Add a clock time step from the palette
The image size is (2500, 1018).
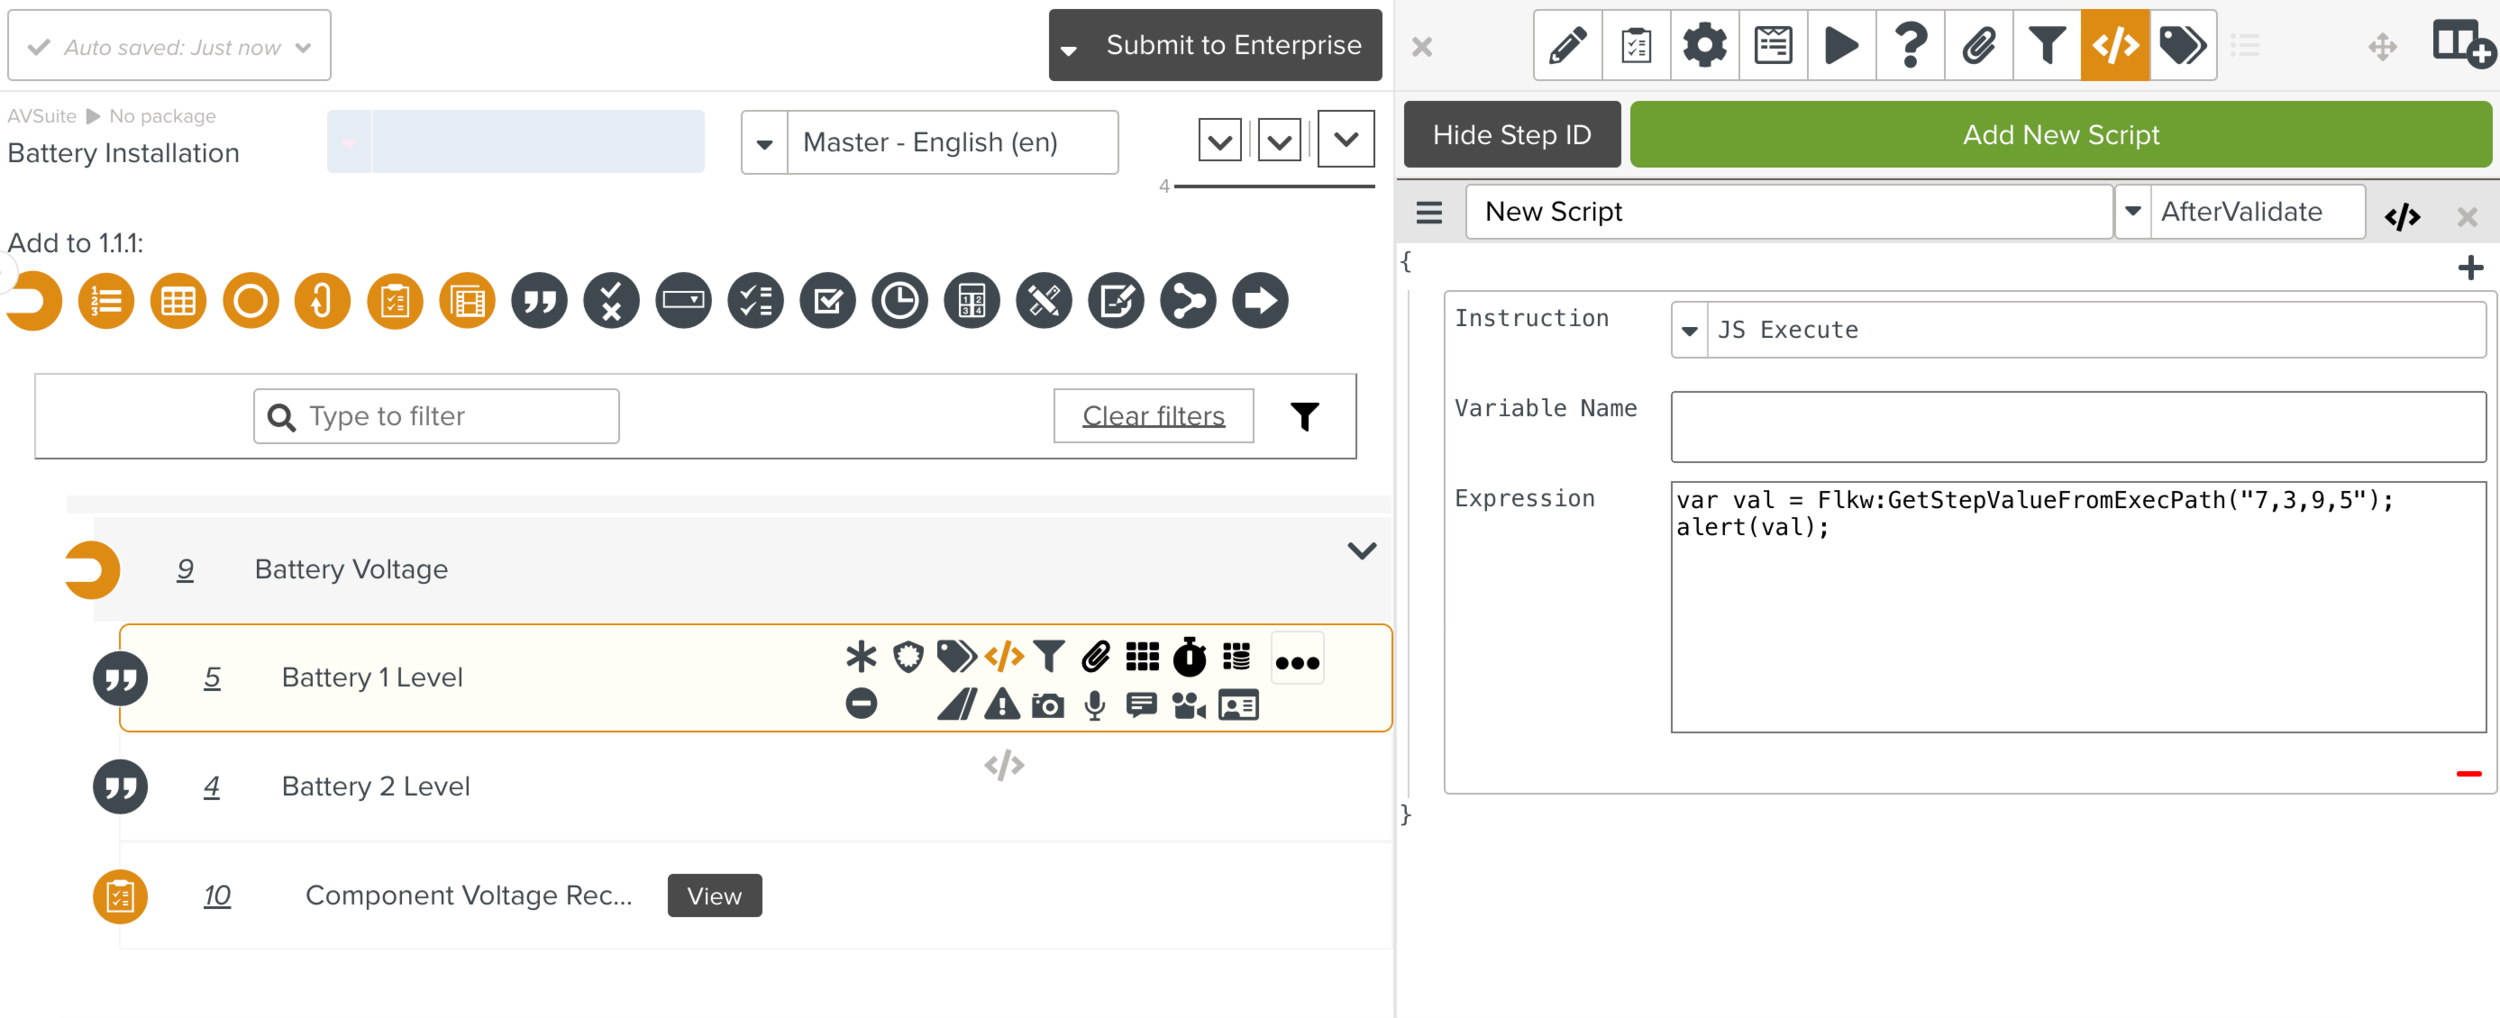[x=899, y=301]
